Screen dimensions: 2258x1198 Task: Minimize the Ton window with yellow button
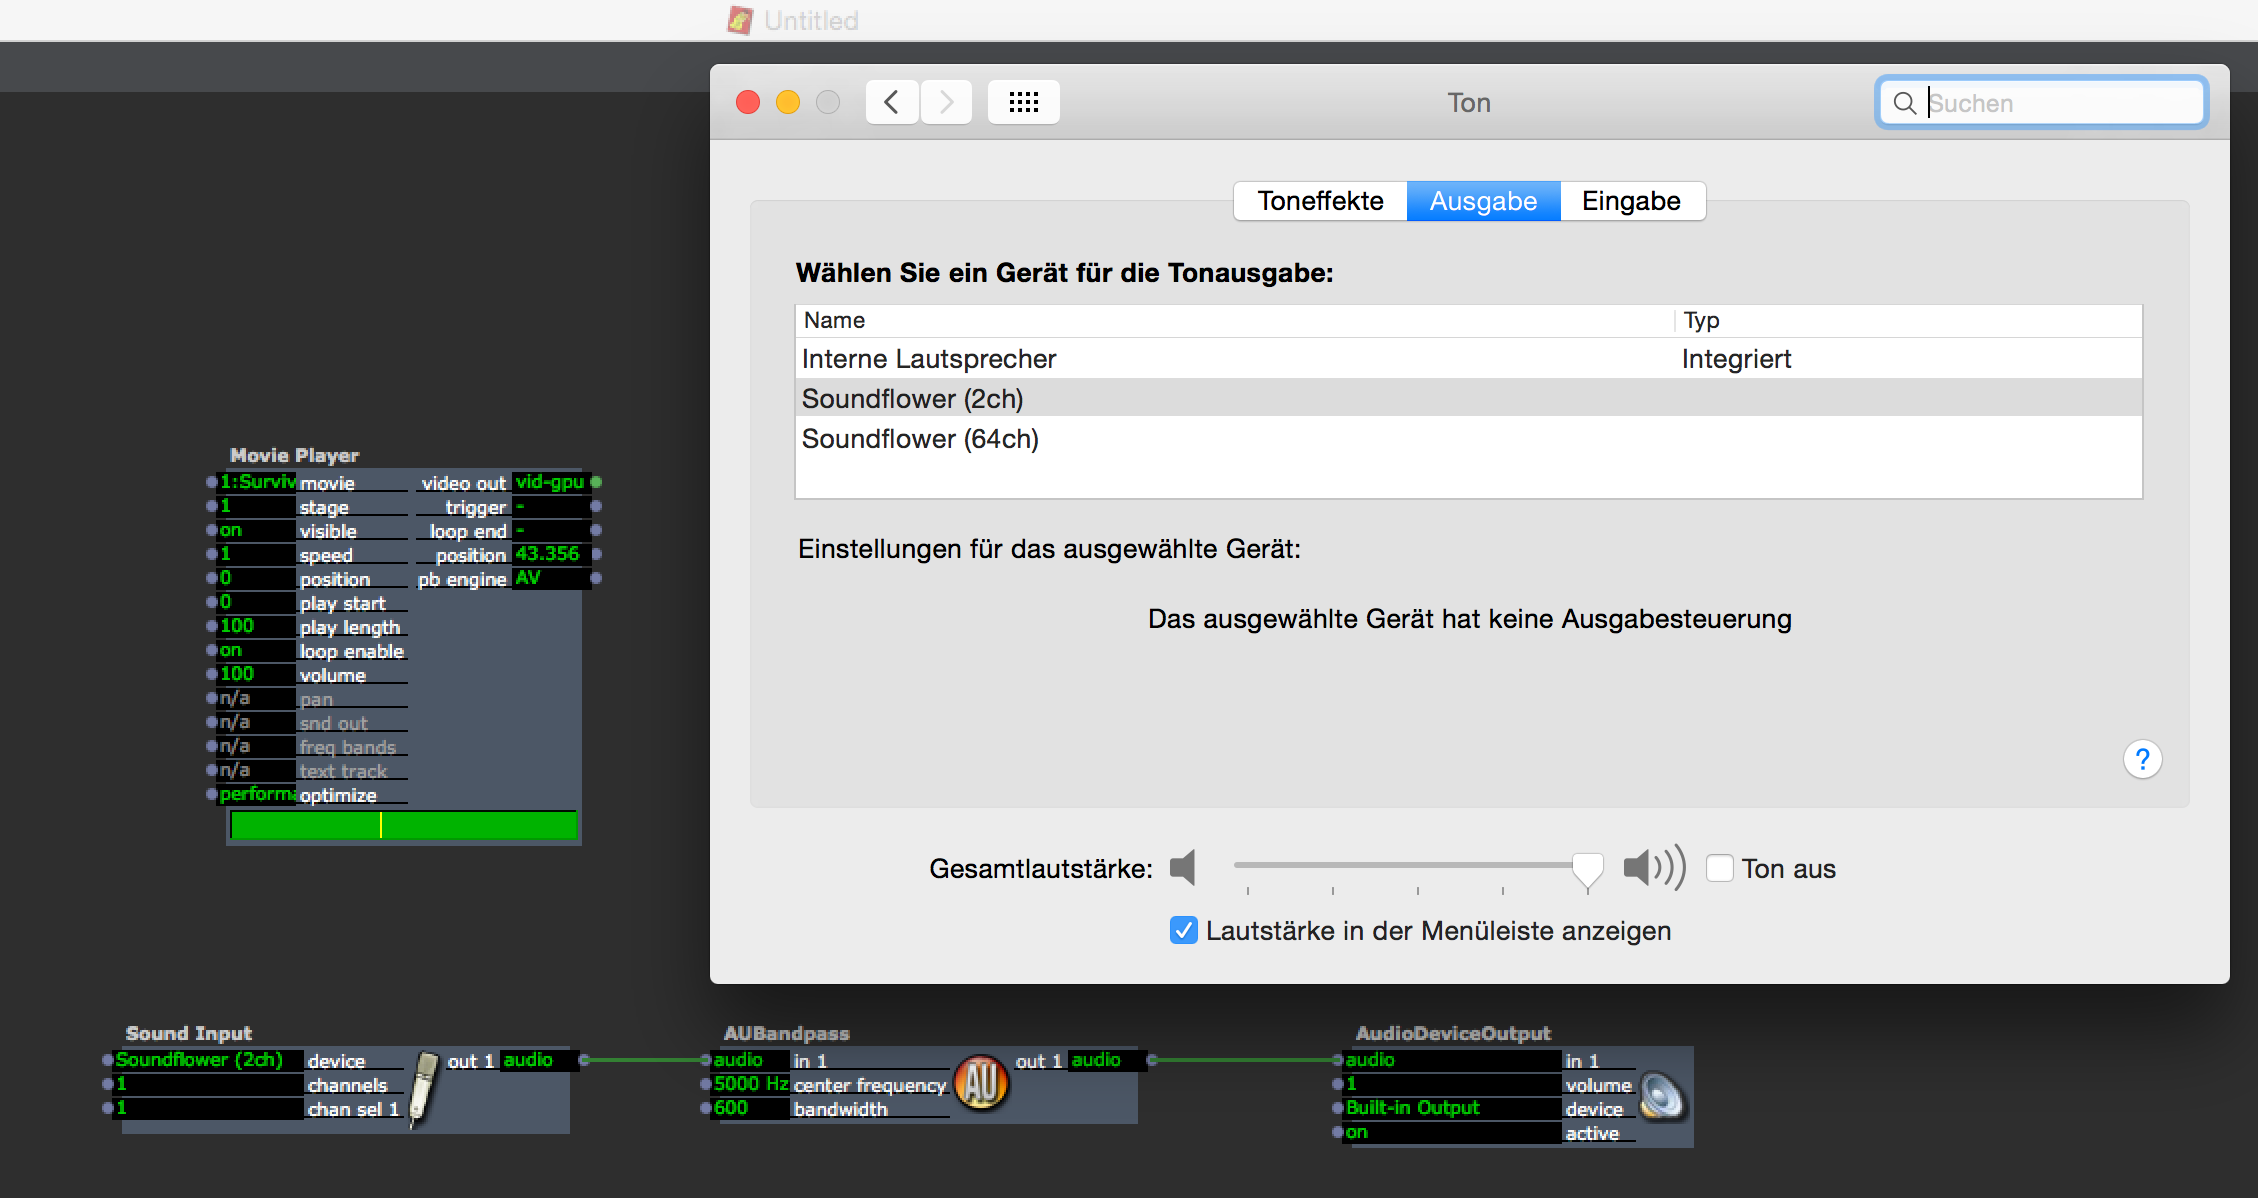click(x=788, y=102)
